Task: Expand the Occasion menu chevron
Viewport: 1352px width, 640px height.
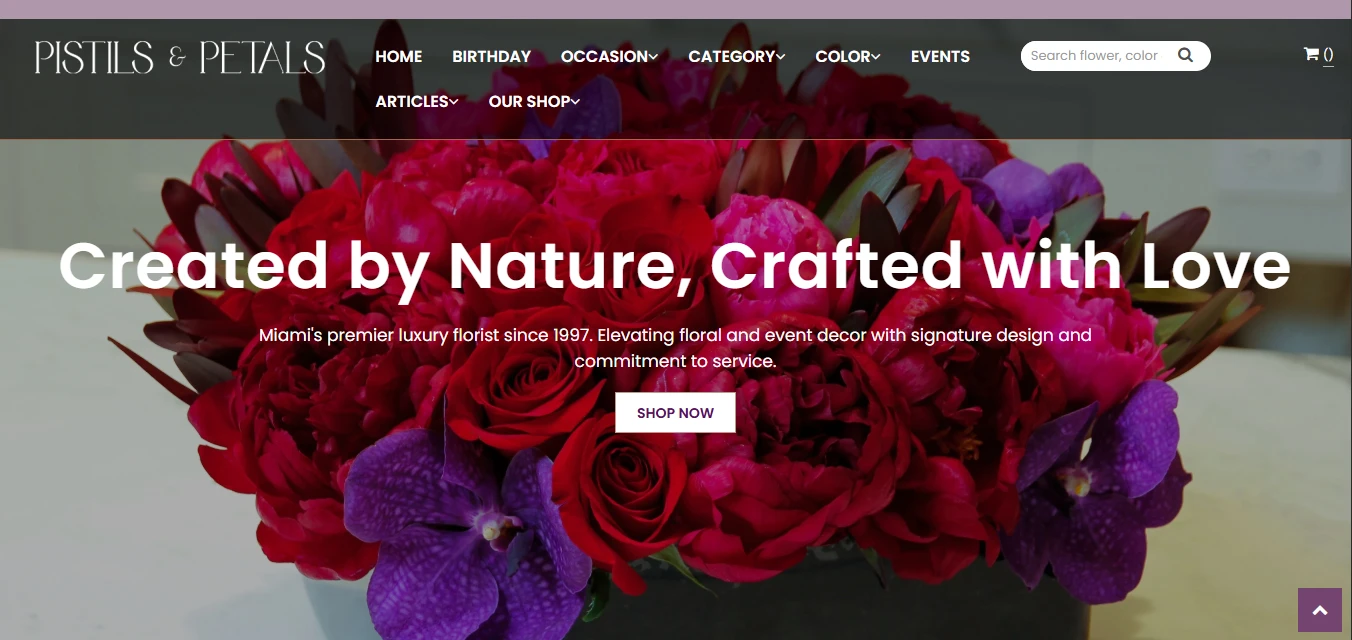Action: tap(653, 57)
